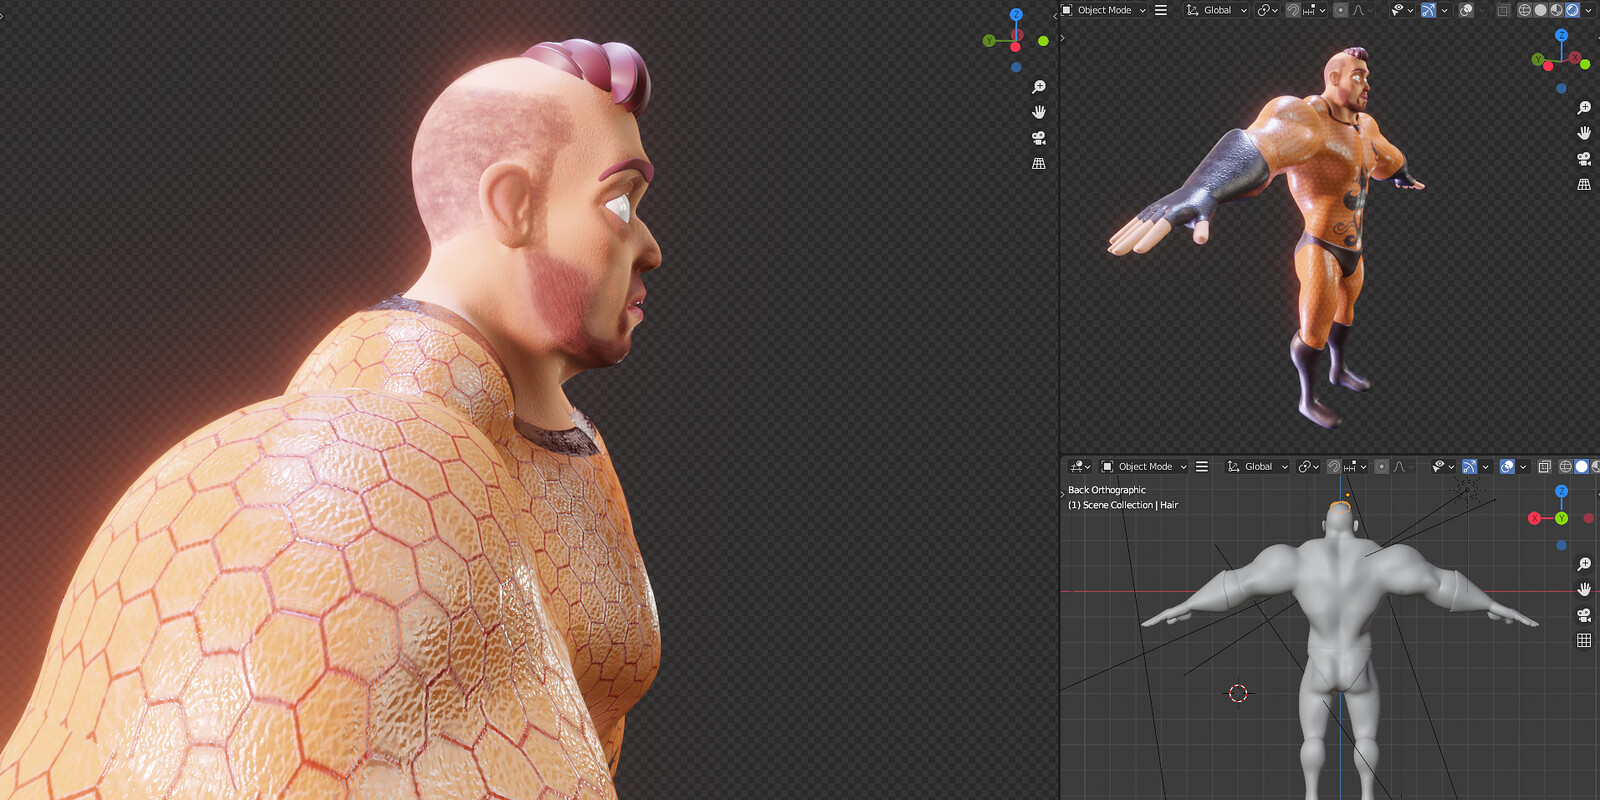
Task: Open Global orientation dropdown in top-right viewport
Action: pyautogui.click(x=1217, y=10)
